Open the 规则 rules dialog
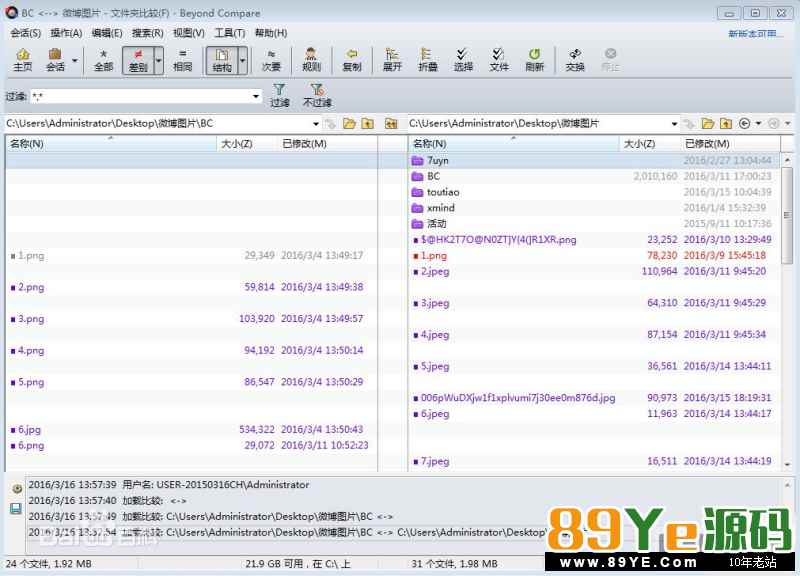 (x=311, y=60)
